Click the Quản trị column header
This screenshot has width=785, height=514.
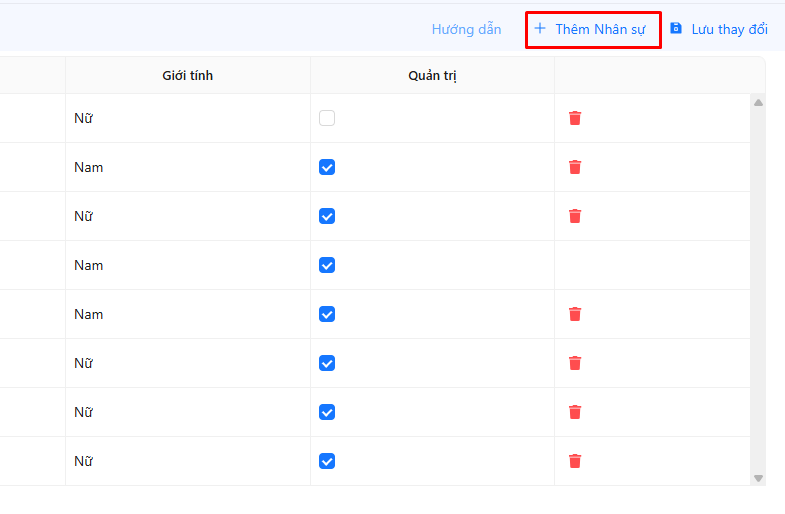[x=432, y=75]
